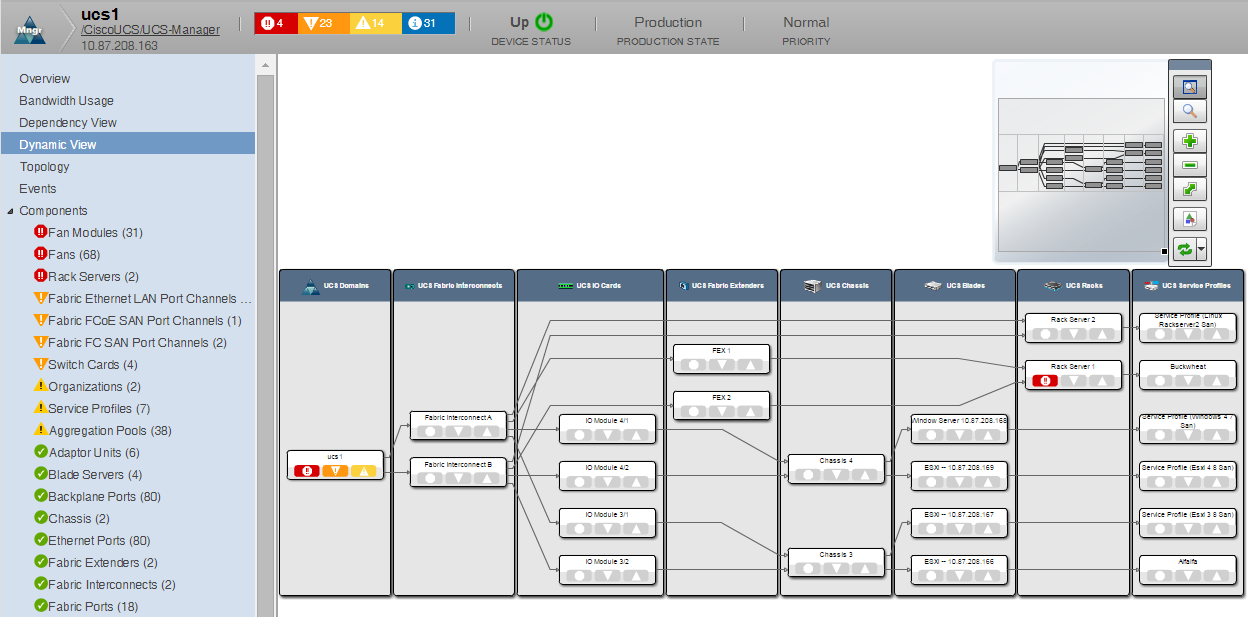Click the red critical icon on ucs1 node
The width and height of the screenshot is (1248, 617).
(x=307, y=471)
